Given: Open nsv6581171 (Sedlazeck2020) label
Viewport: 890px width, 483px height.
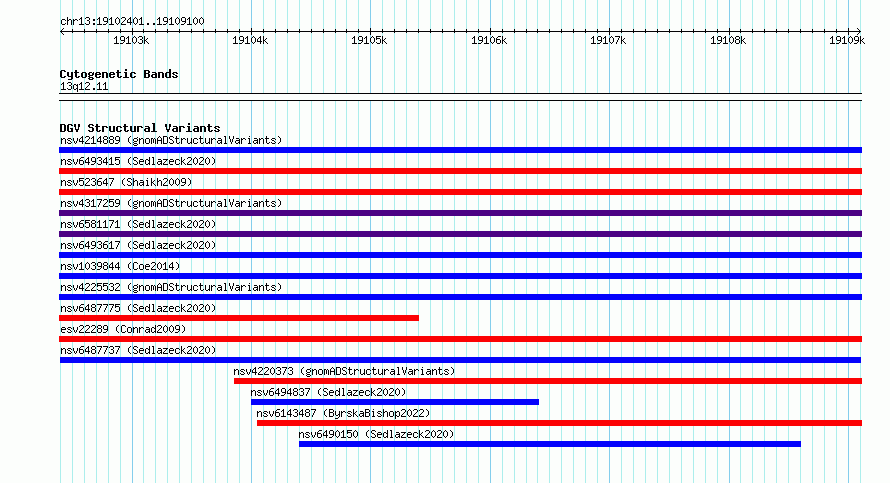Looking at the screenshot, I should (138, 224).
